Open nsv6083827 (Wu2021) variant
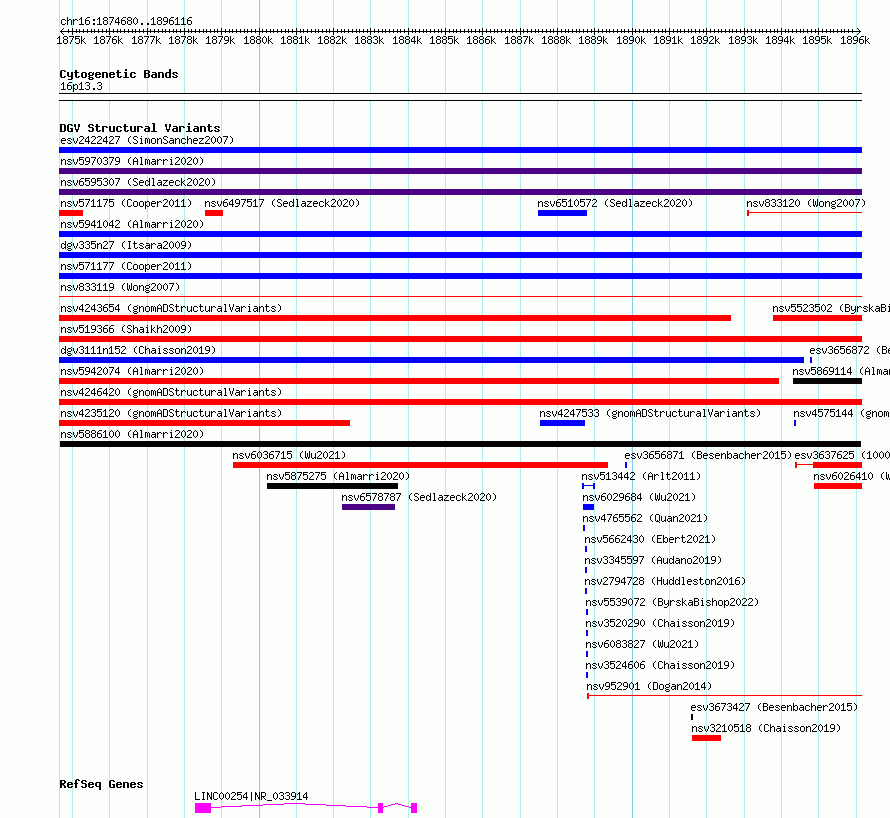 click(x=642, y=644)
